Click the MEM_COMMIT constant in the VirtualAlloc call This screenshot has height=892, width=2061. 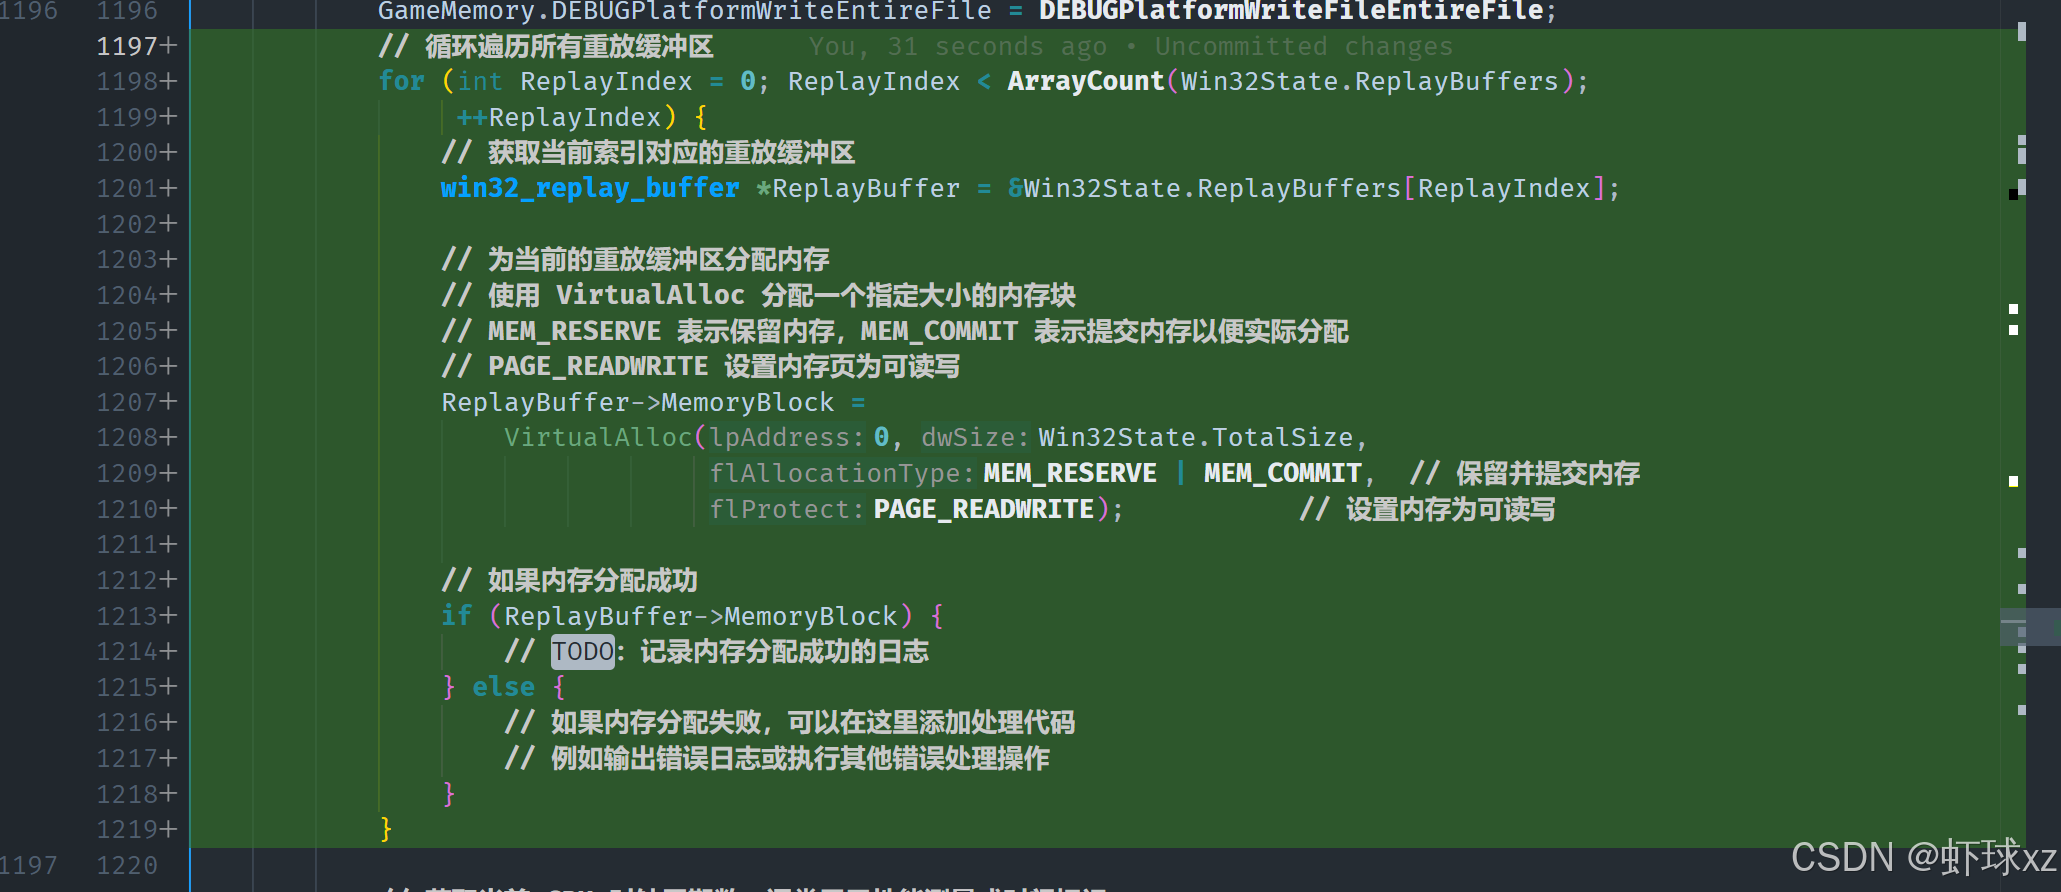(1283, 474)
